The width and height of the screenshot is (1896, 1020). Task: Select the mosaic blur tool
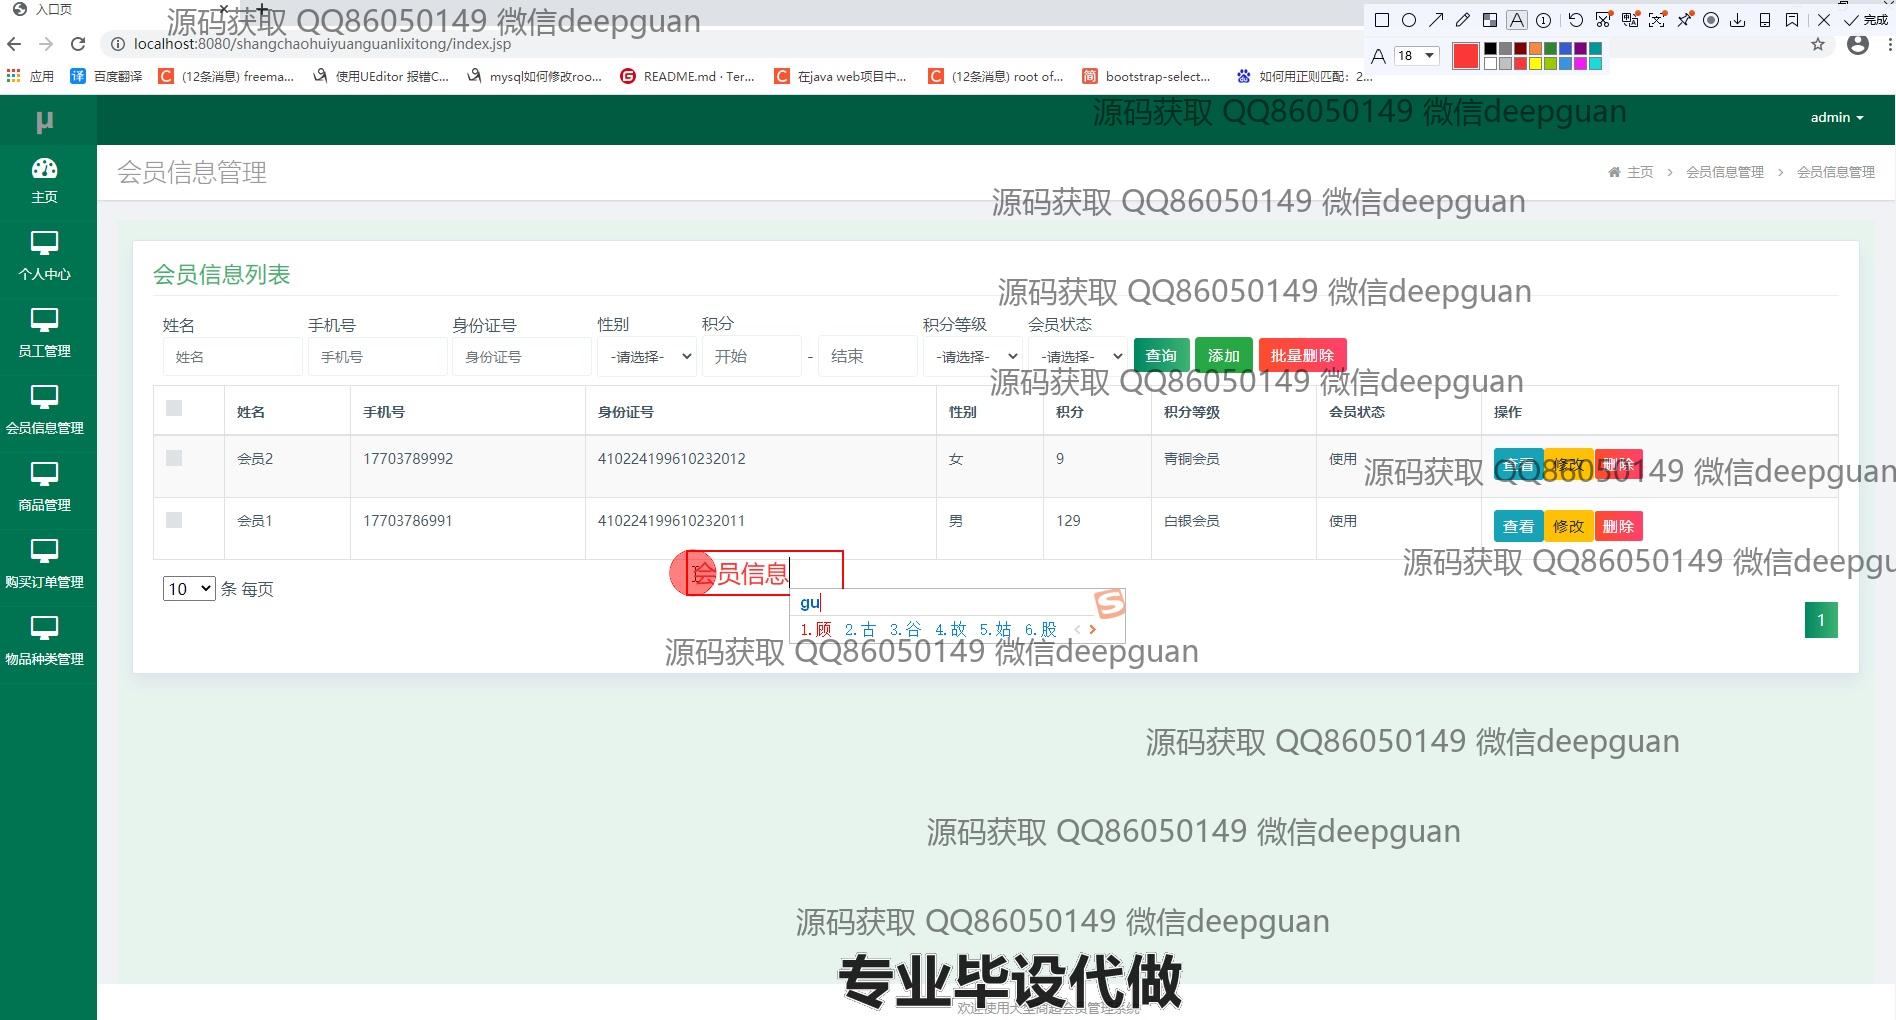(1490, 20)
